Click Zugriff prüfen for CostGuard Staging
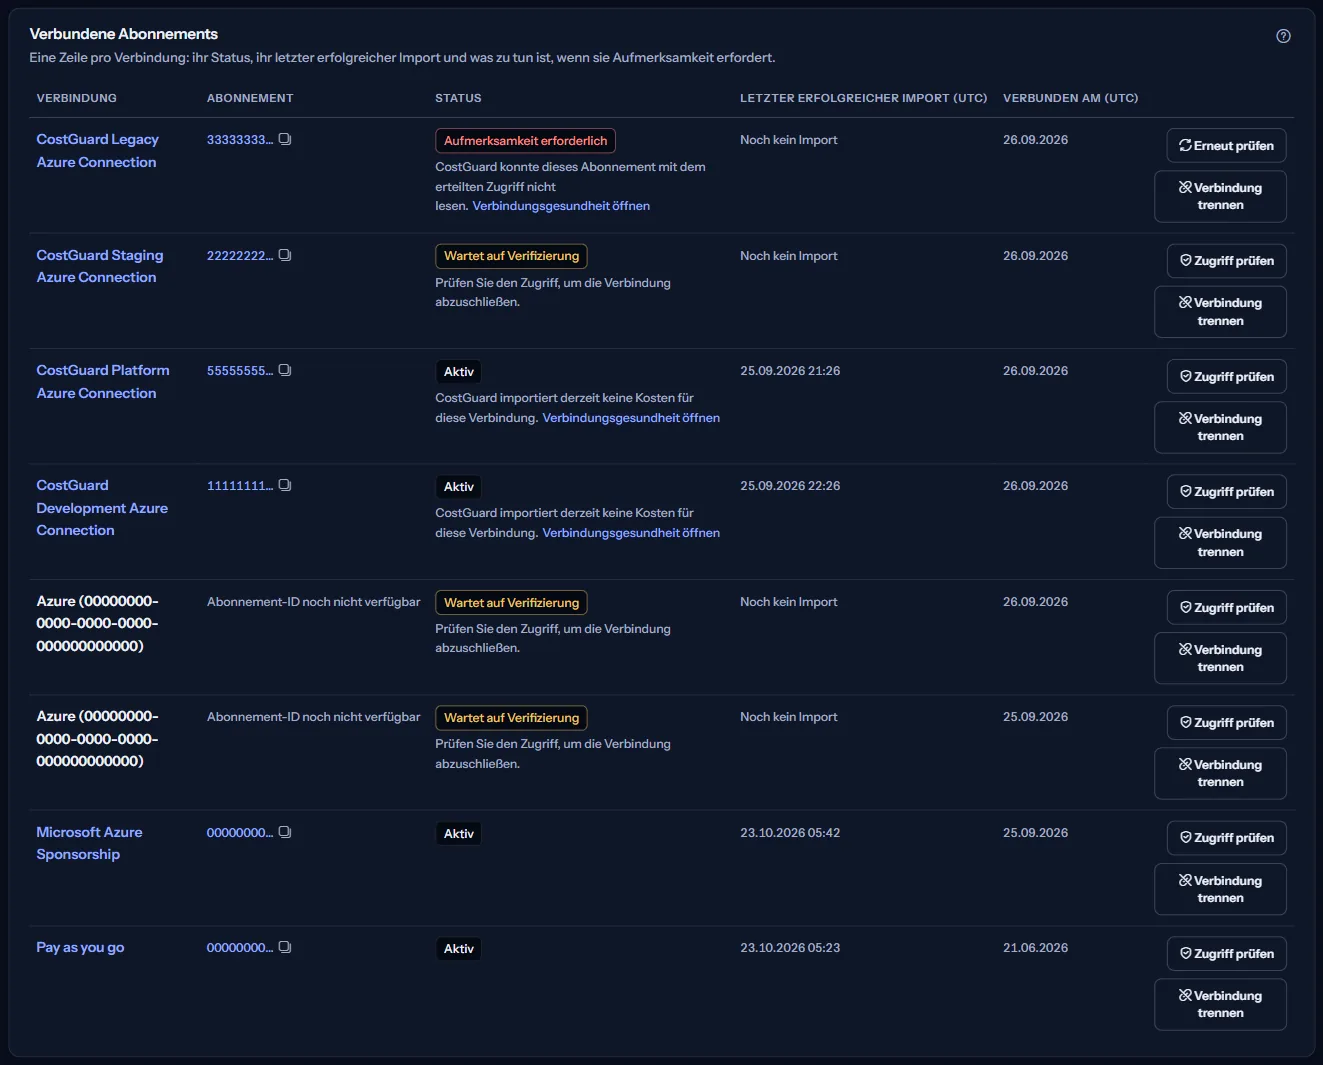The image size is (1323, 1065). [x=1226, y=260]
